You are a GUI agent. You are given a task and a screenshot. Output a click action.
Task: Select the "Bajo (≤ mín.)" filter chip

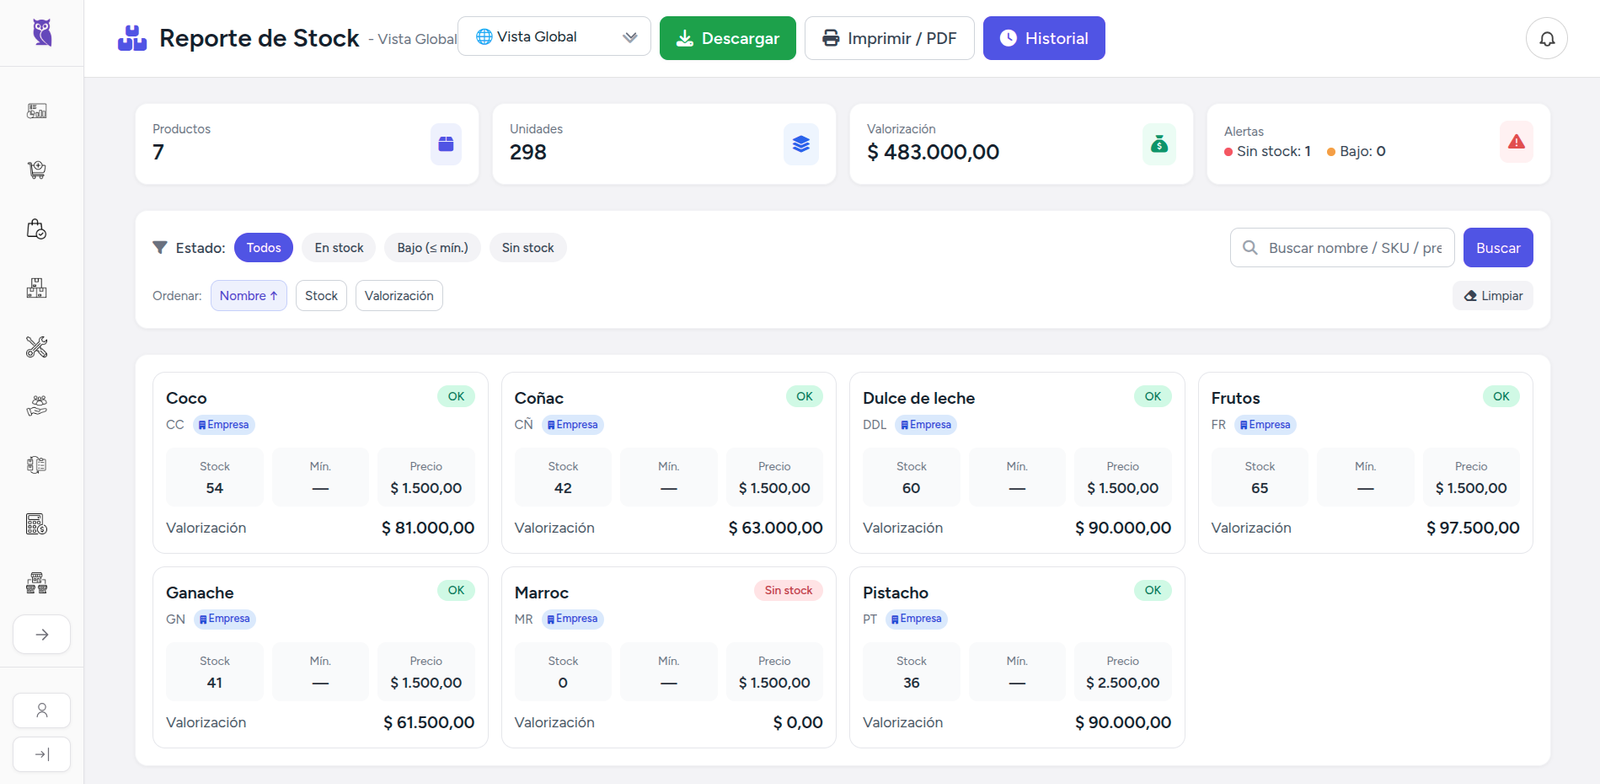point(432,248)
